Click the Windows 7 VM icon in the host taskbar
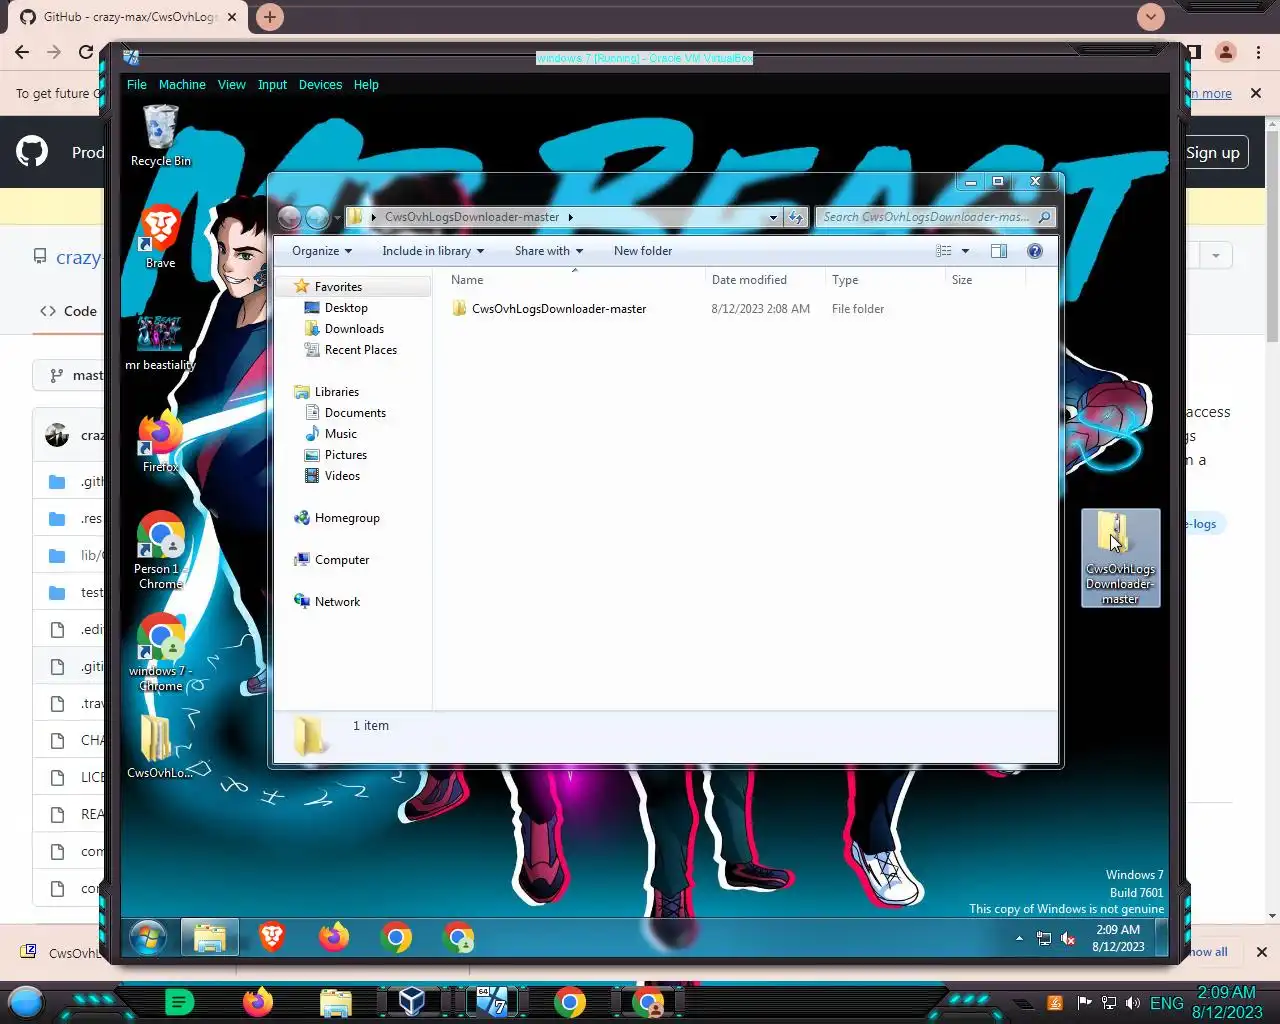 click(491, 1001)
